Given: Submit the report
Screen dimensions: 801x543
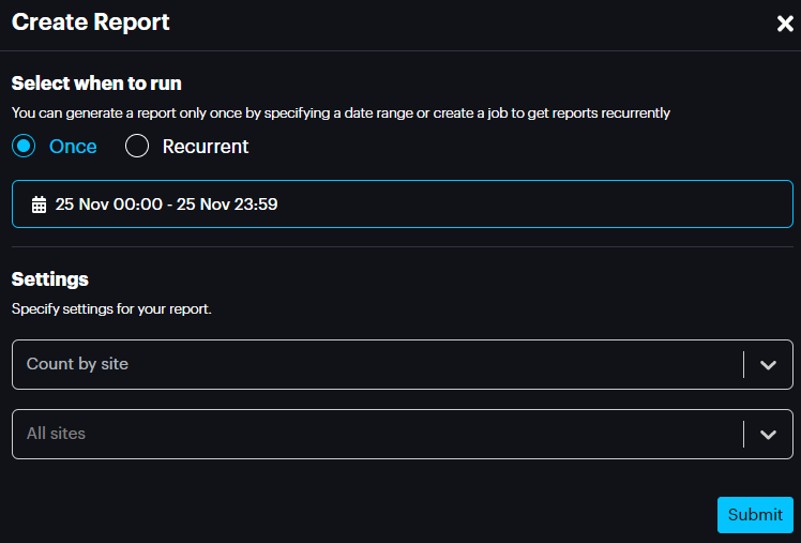Looking at the screenshot, I should click(x=755, y=515).
